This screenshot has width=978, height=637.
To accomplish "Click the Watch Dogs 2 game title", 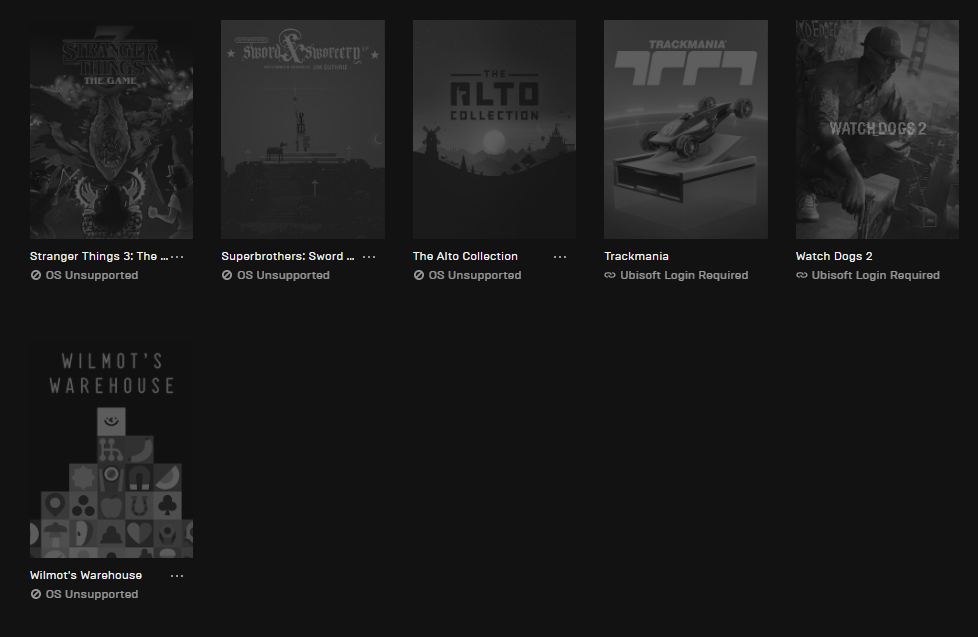I will click(x=834, y=256).
